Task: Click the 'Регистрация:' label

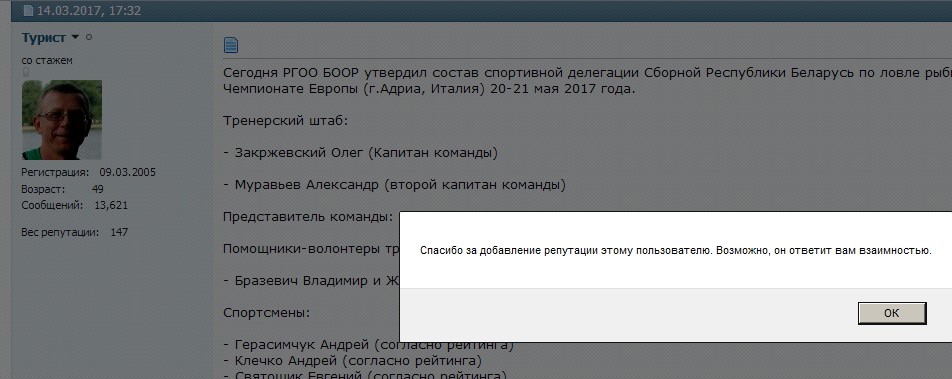Action: point(55,172)
